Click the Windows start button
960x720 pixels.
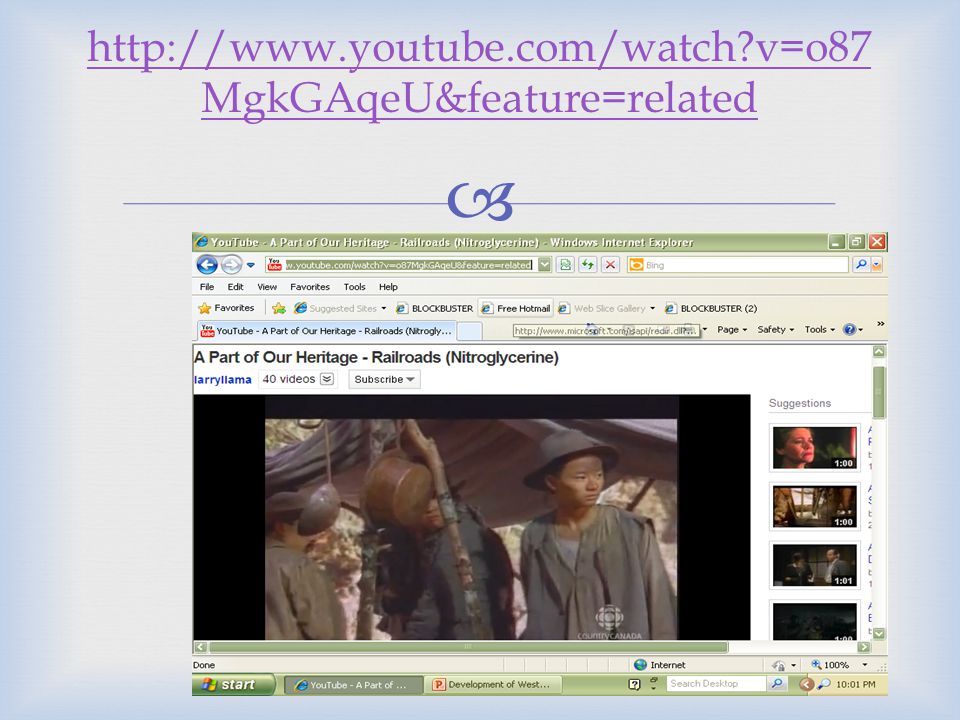coord(233,684)
